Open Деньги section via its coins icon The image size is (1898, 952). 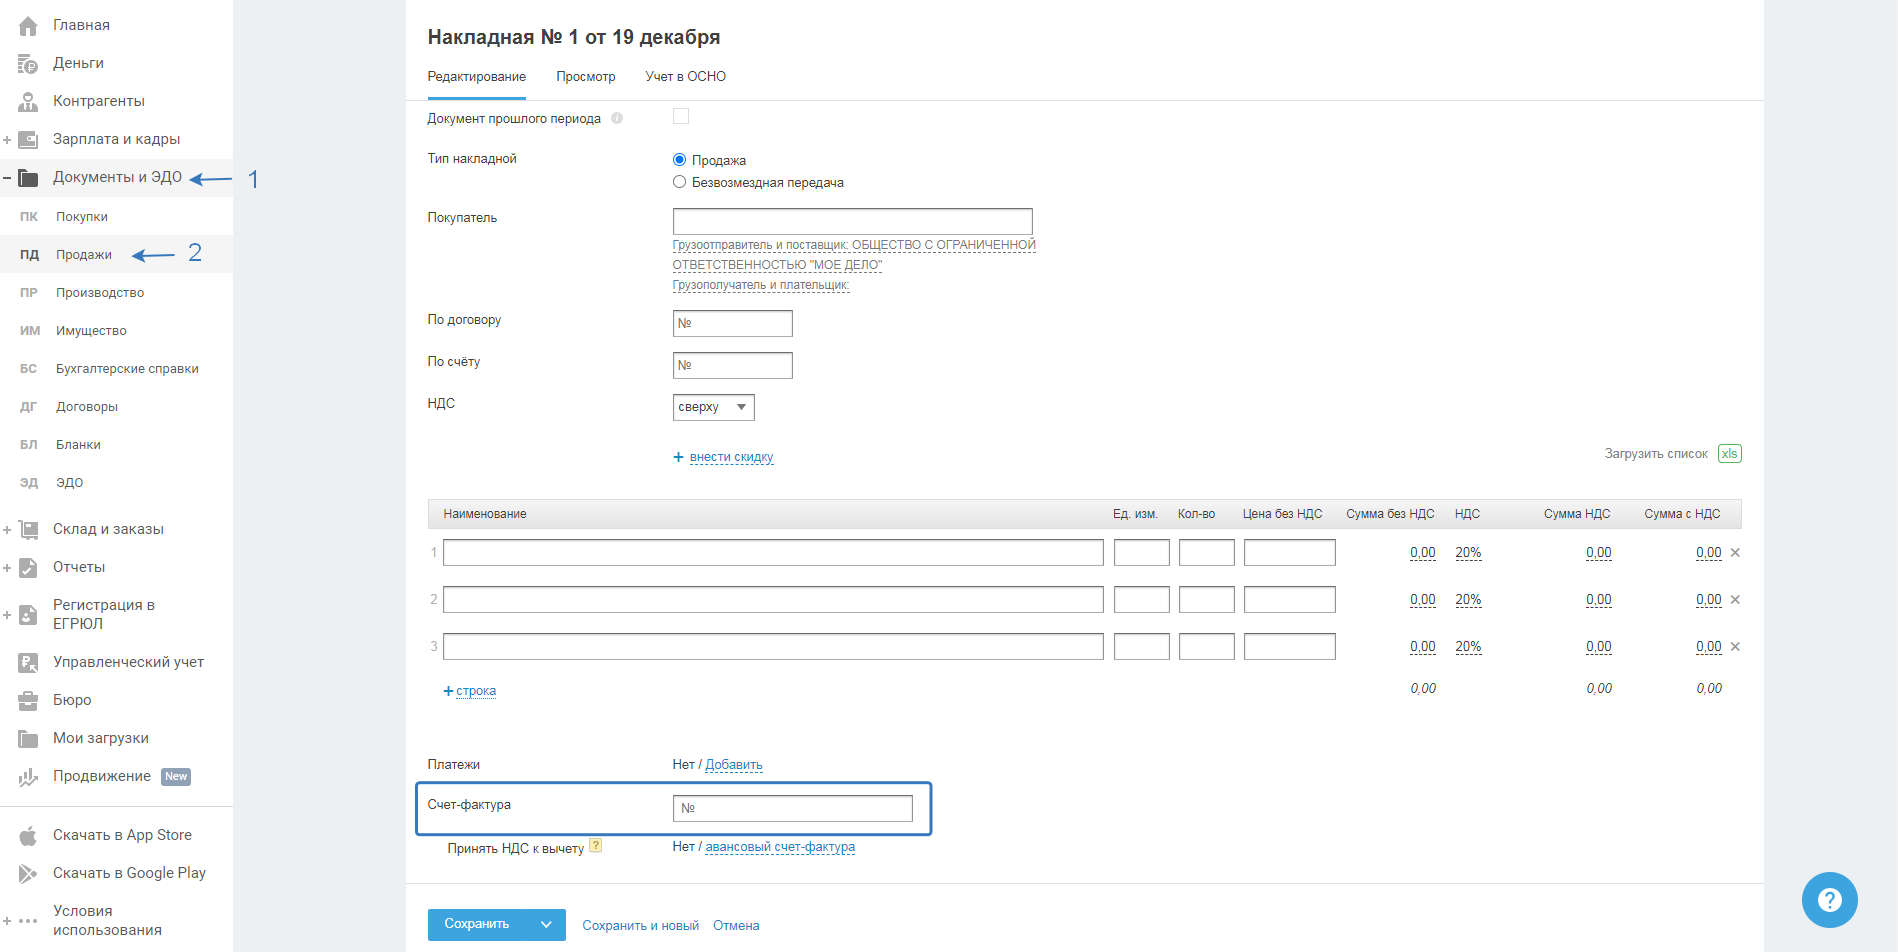coord(28,64)
